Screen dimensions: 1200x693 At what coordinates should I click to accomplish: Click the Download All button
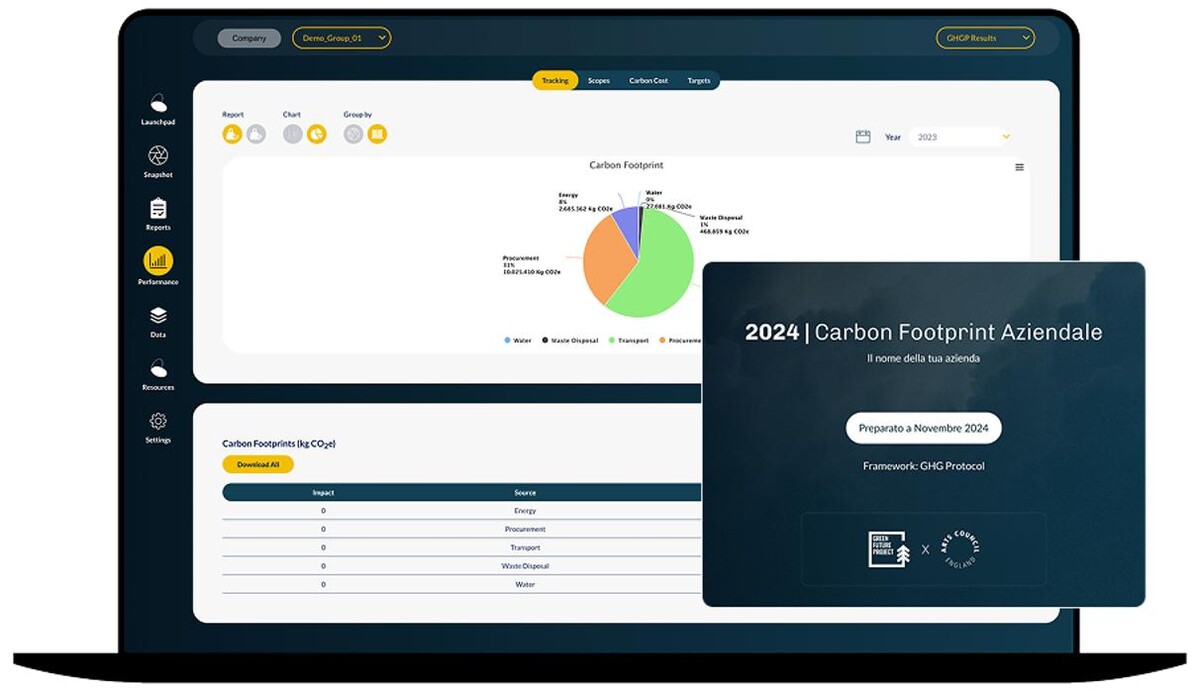pyautogui.click(x=258, y=464)
